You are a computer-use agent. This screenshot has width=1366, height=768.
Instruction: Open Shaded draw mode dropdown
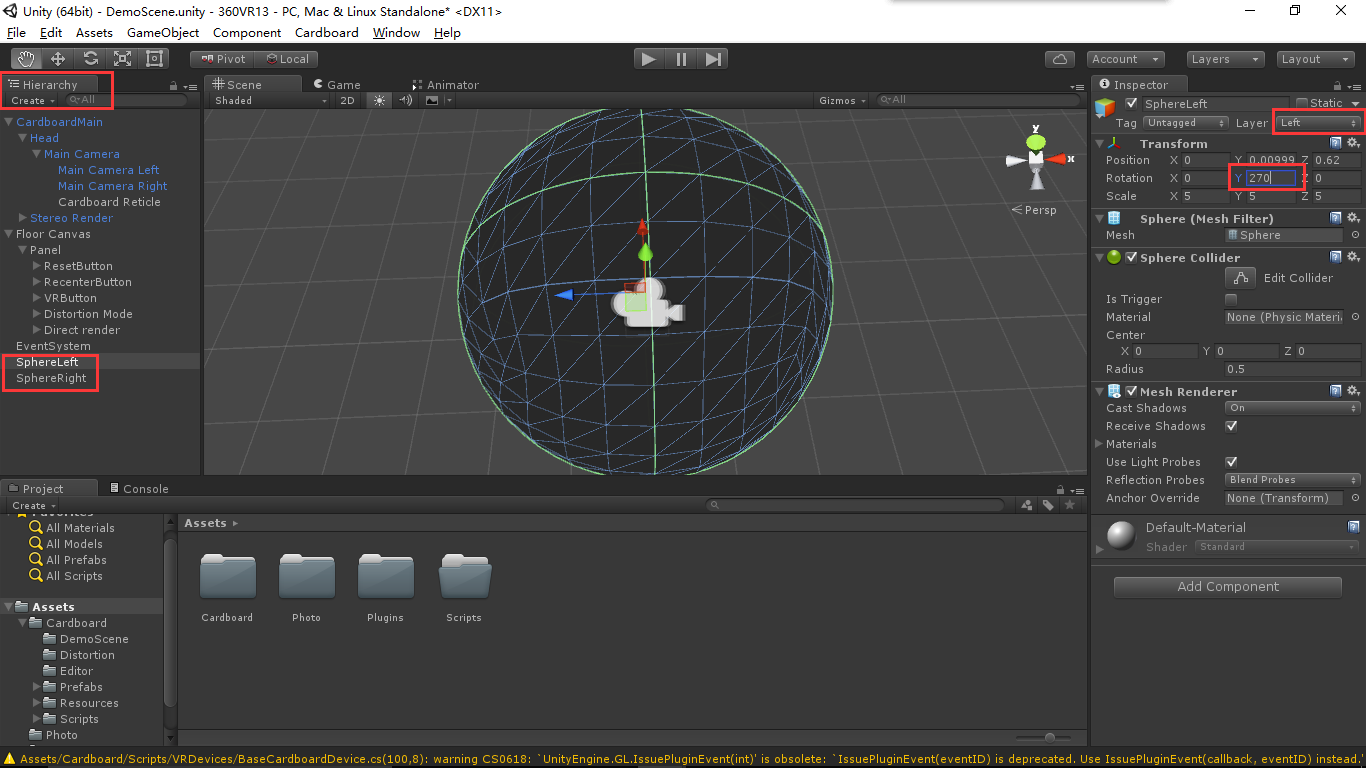(271, 100)
